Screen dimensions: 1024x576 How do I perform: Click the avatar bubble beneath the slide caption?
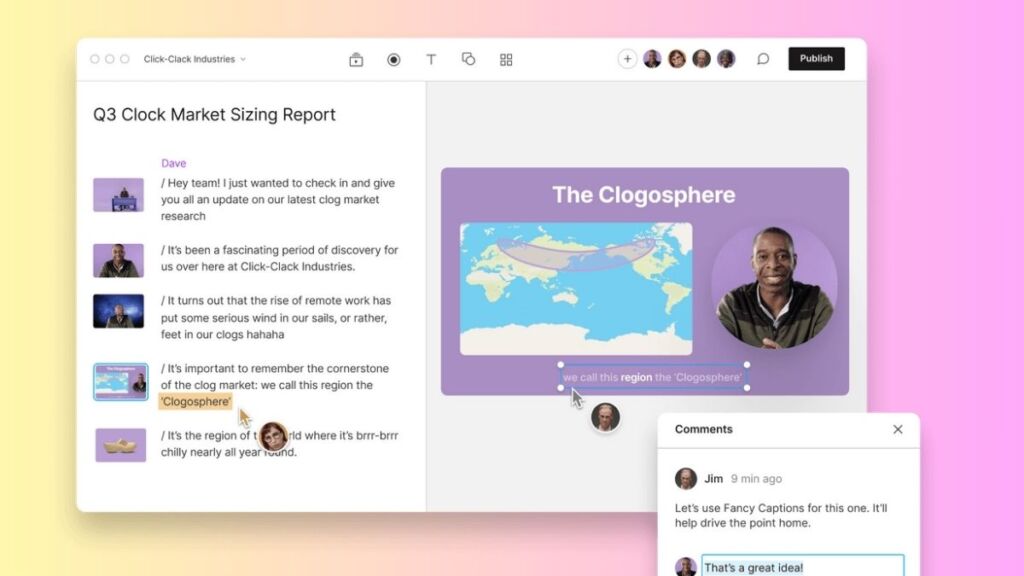[604, 418]
